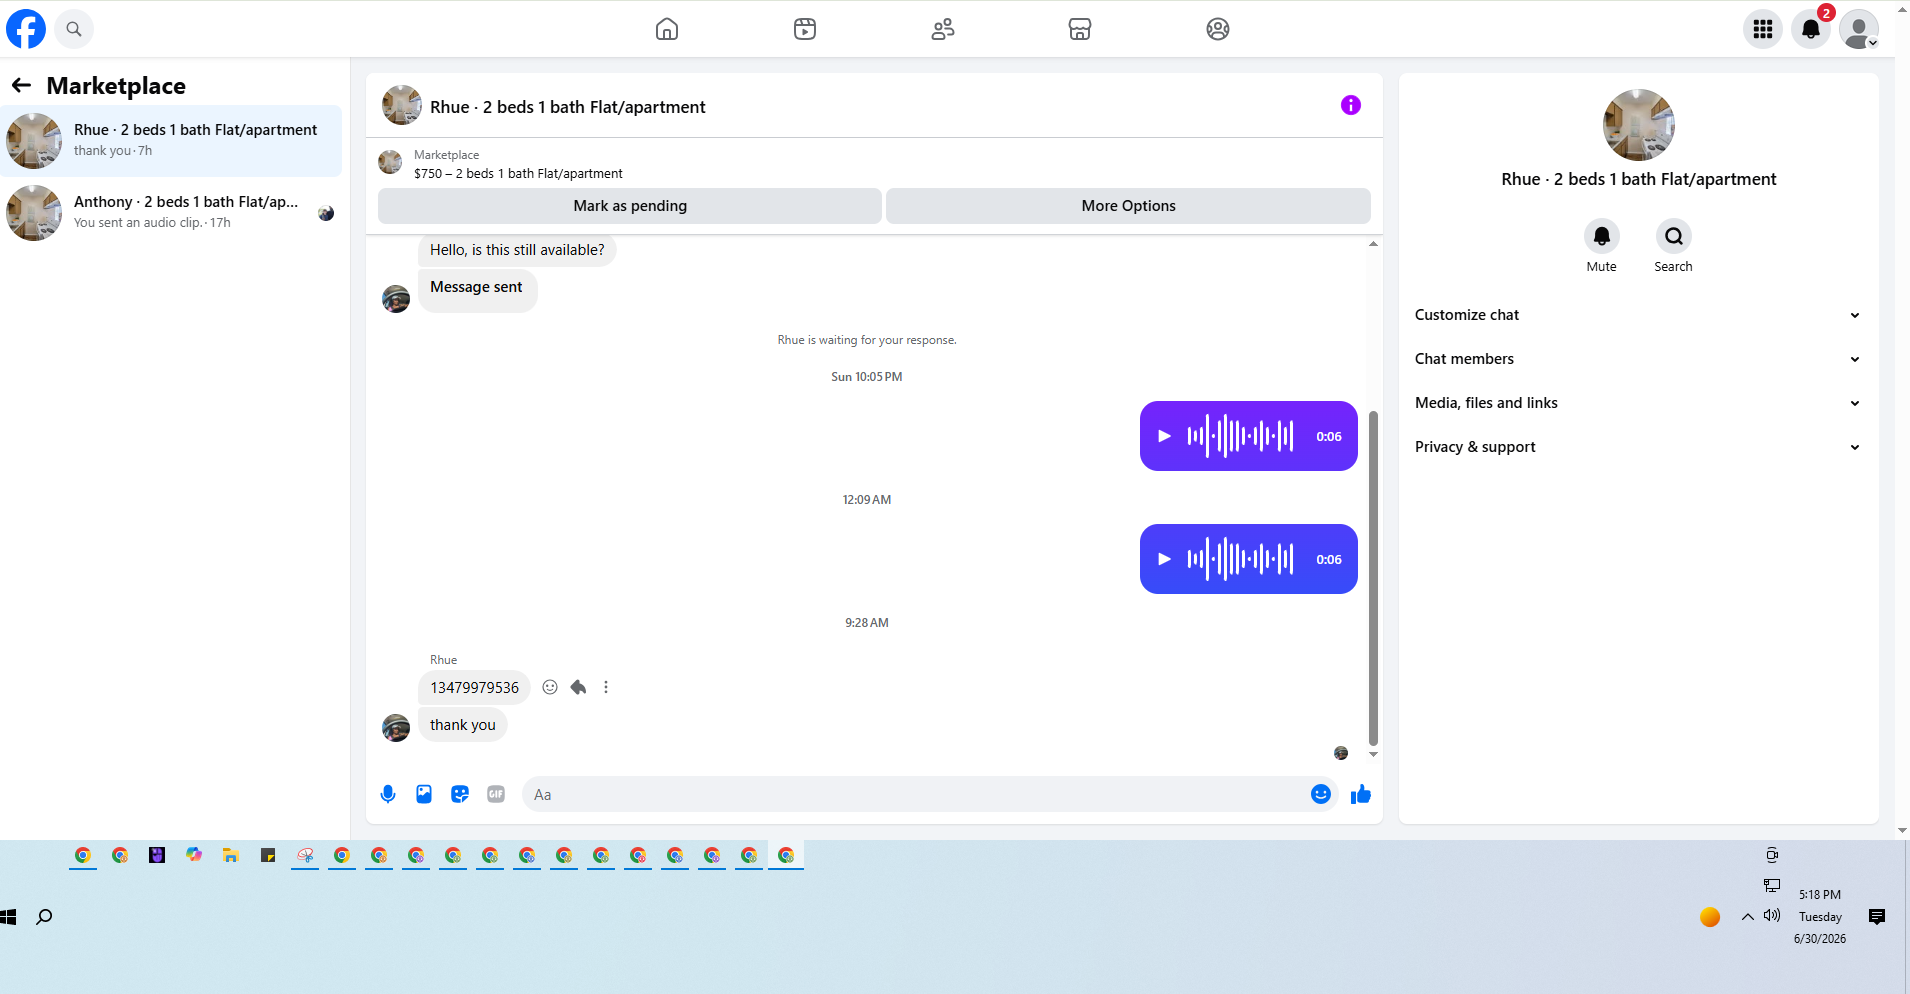Click the chat scrollbar down arrow
Viewport: 1910px width, 994px height.
pyautogui.click(x=1373, y=754)
